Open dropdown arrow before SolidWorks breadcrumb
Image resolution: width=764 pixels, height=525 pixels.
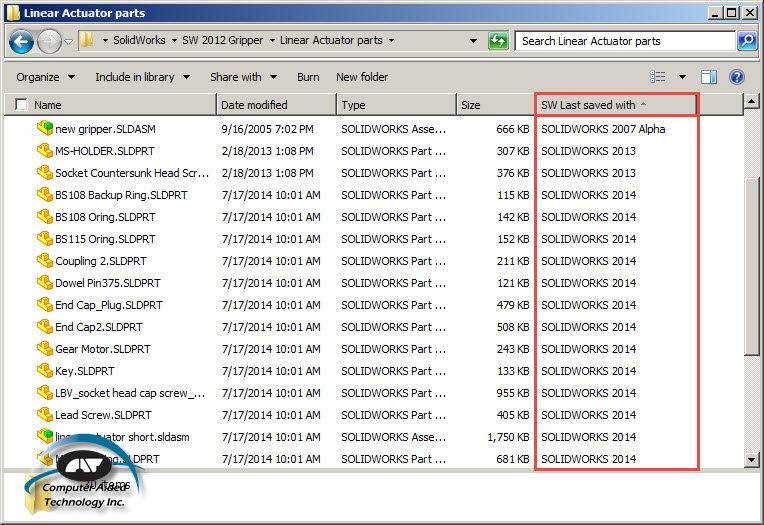click(x=105, y=40)
